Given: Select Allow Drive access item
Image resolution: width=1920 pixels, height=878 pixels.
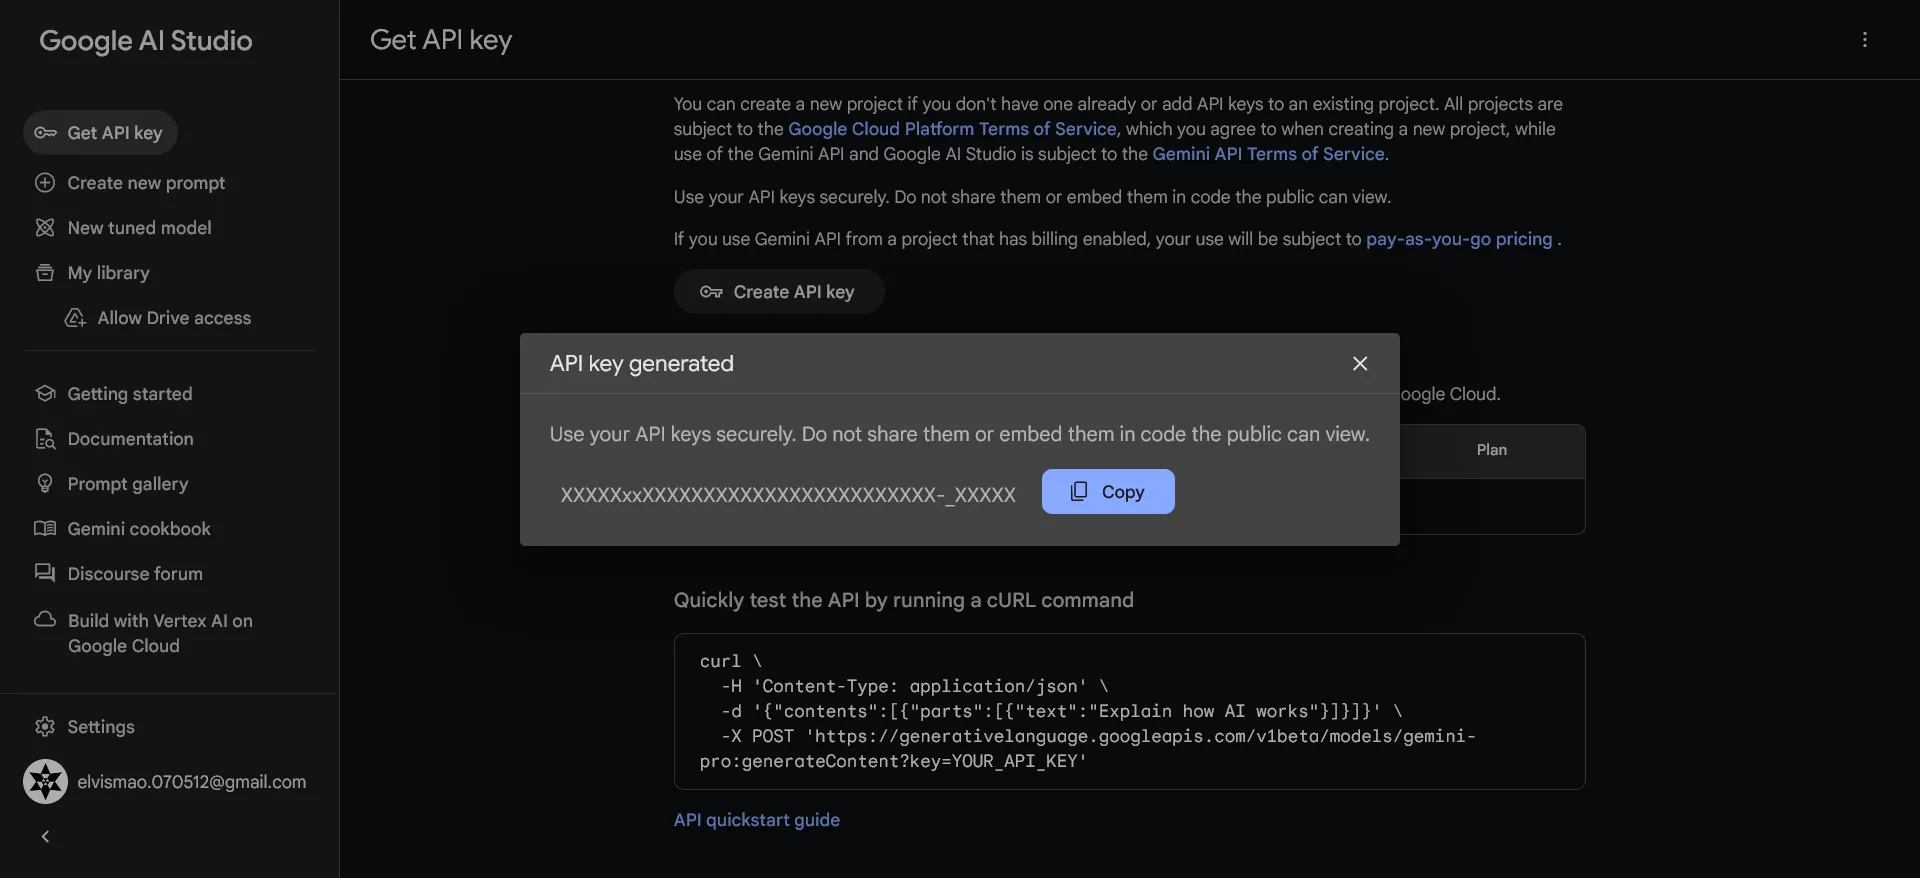Looking at the screenshot, I should click(x=174, y=318).
